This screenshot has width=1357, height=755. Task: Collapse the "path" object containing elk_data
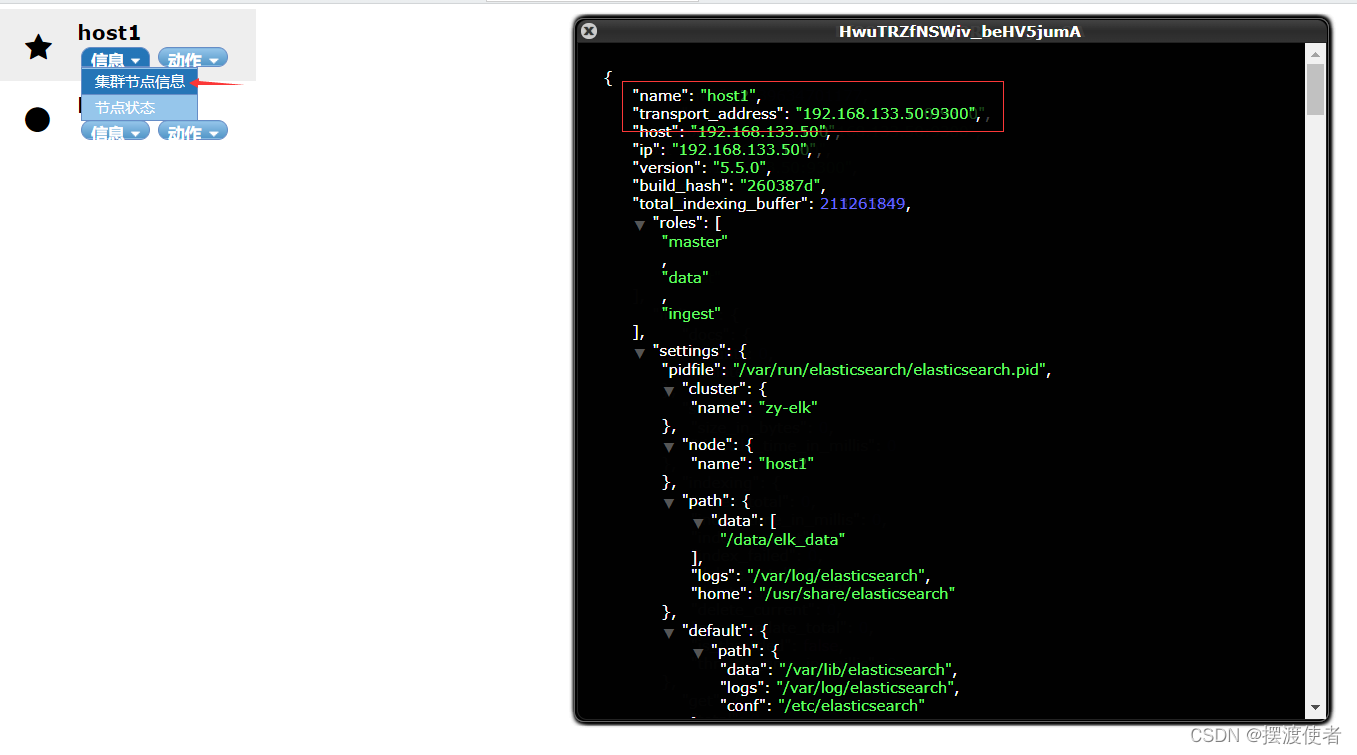pyautogui.click(x=669, y=502)
